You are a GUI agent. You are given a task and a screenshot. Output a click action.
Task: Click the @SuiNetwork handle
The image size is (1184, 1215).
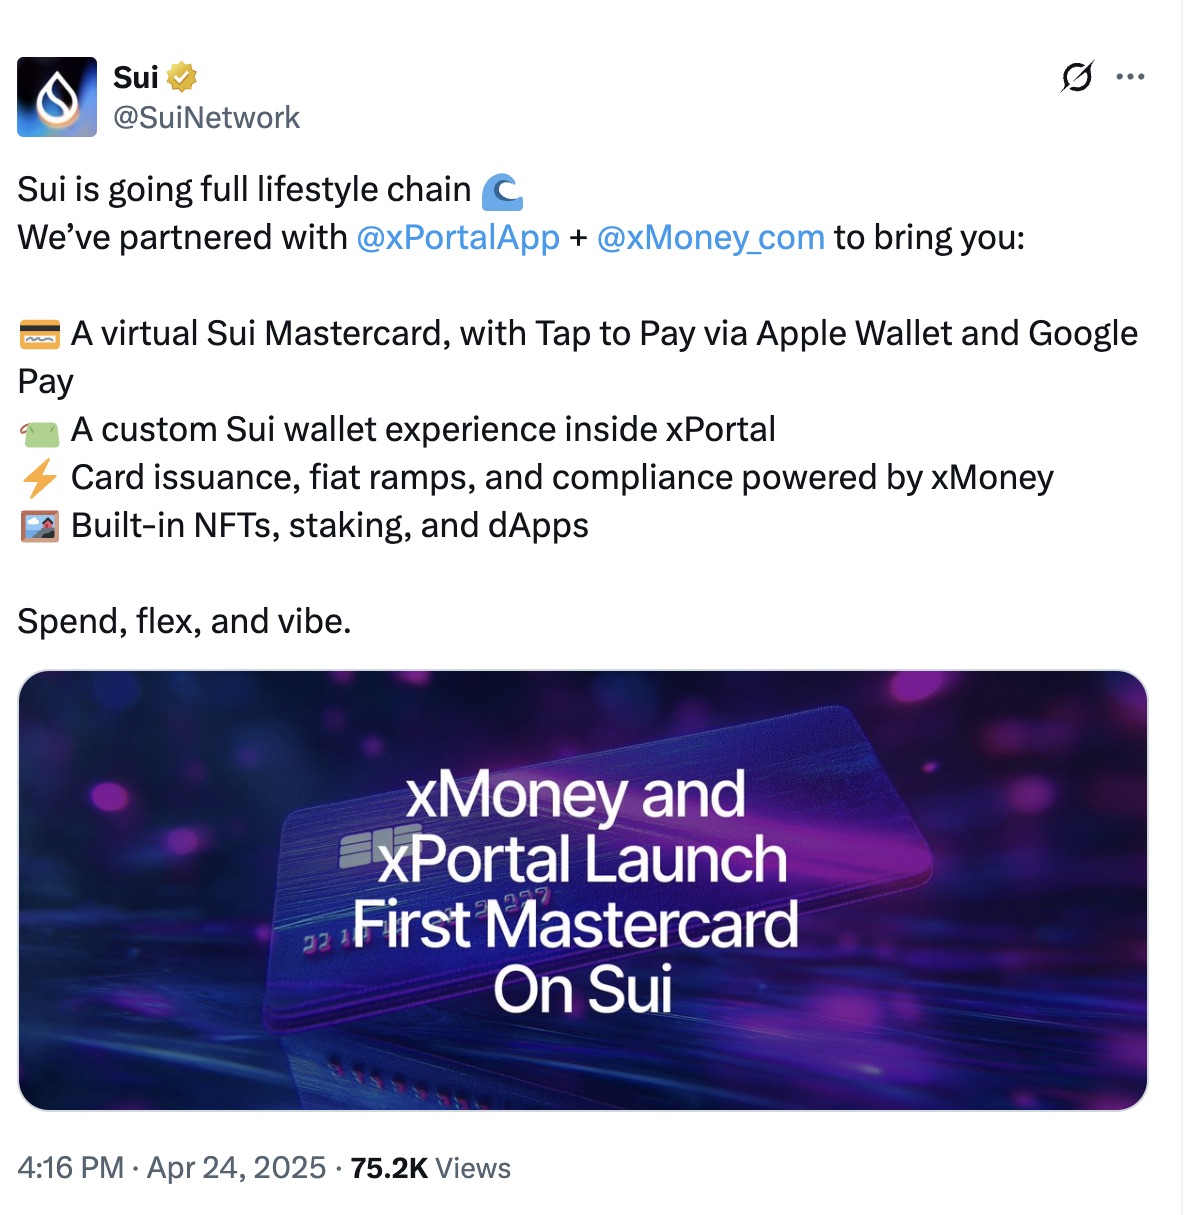[x=207, y=117]
